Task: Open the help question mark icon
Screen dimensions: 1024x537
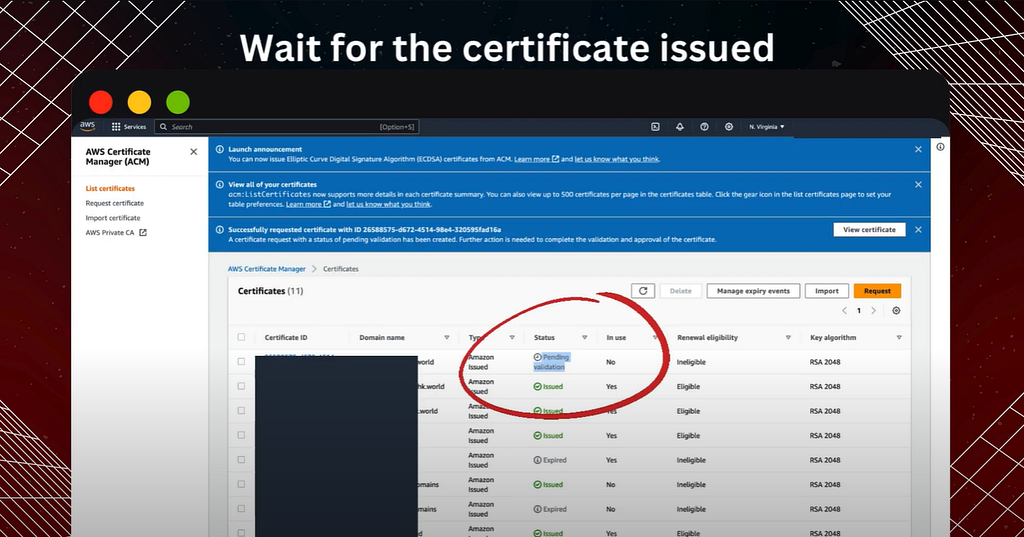Action: [x=704, y=127]
